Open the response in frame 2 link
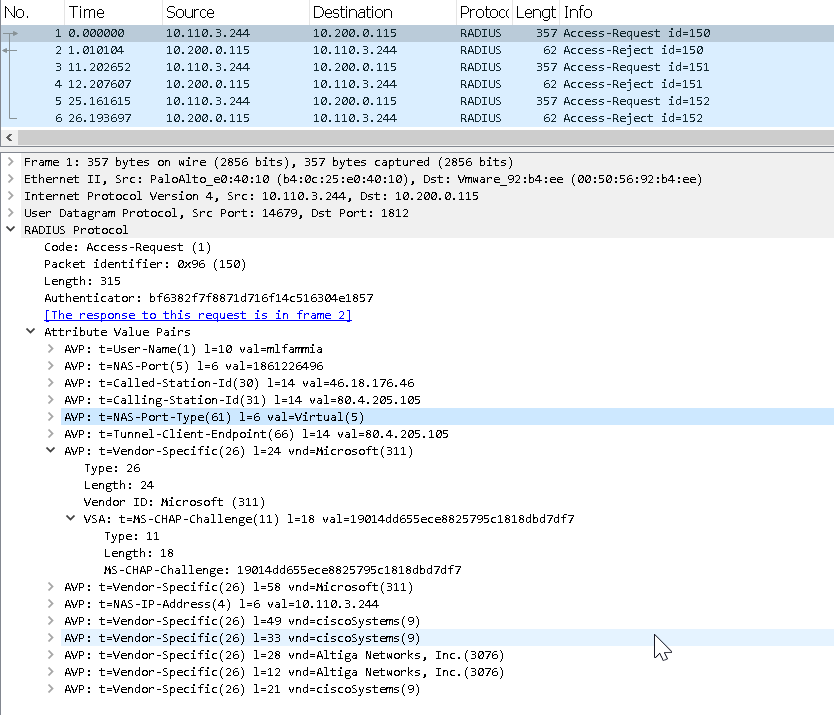This screenshot has height=715, width=834. (x=197, y=315)
